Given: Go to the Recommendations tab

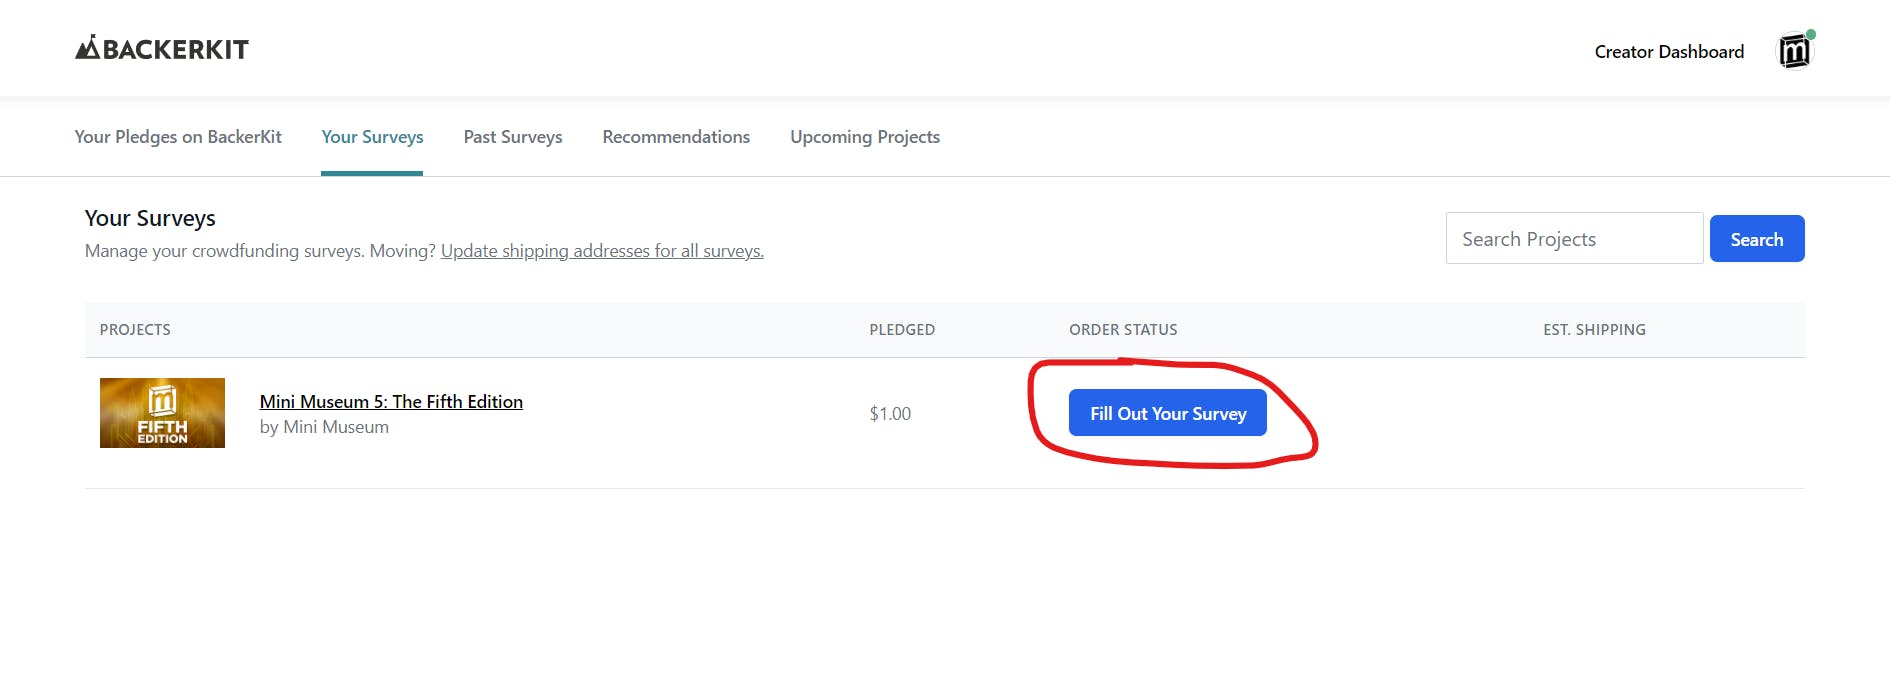Looking at the screenshot, I should coord(676,137).
